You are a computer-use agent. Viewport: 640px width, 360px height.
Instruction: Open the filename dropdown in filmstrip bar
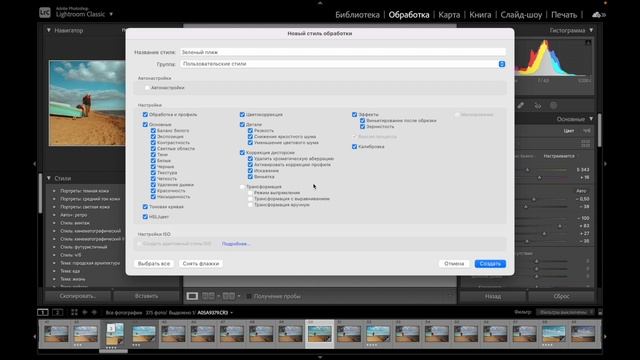tap(231, 313)
